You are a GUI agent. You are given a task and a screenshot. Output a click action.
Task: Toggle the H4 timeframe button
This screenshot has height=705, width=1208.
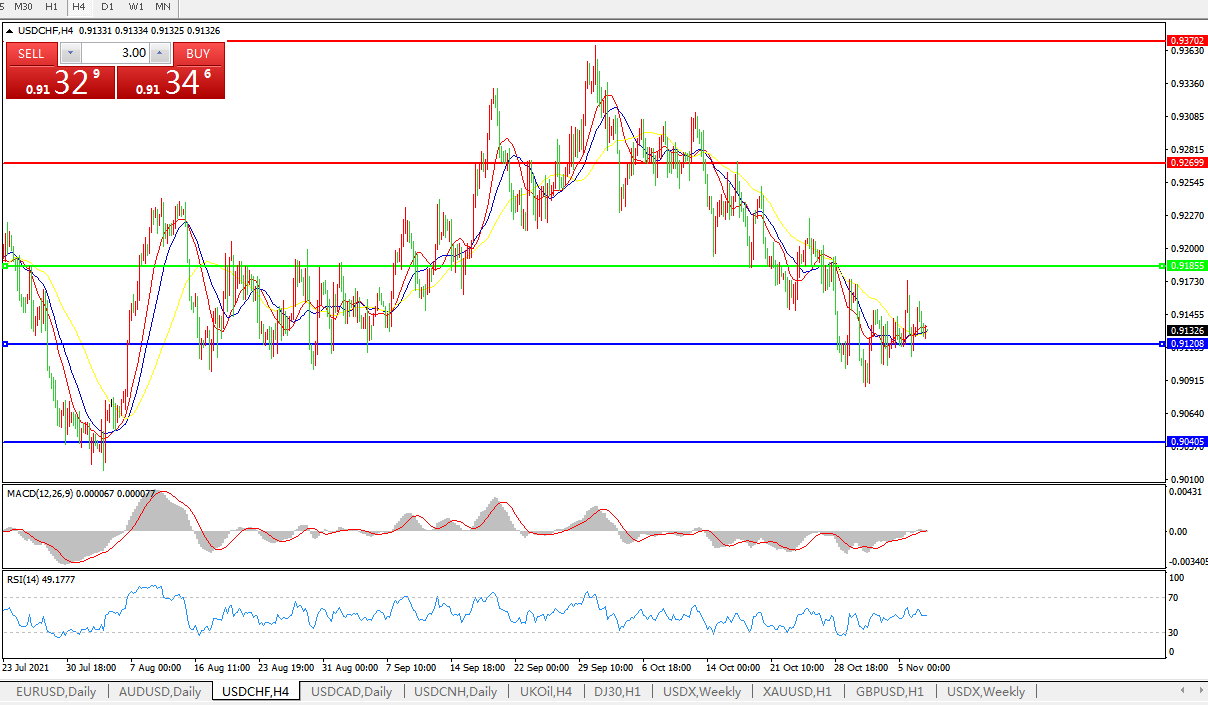[79, 6]
